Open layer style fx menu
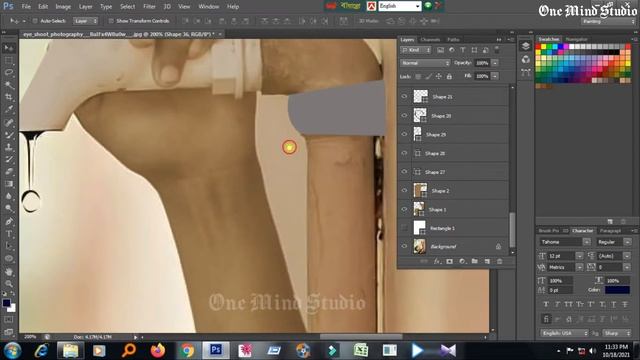 [437, 261]
